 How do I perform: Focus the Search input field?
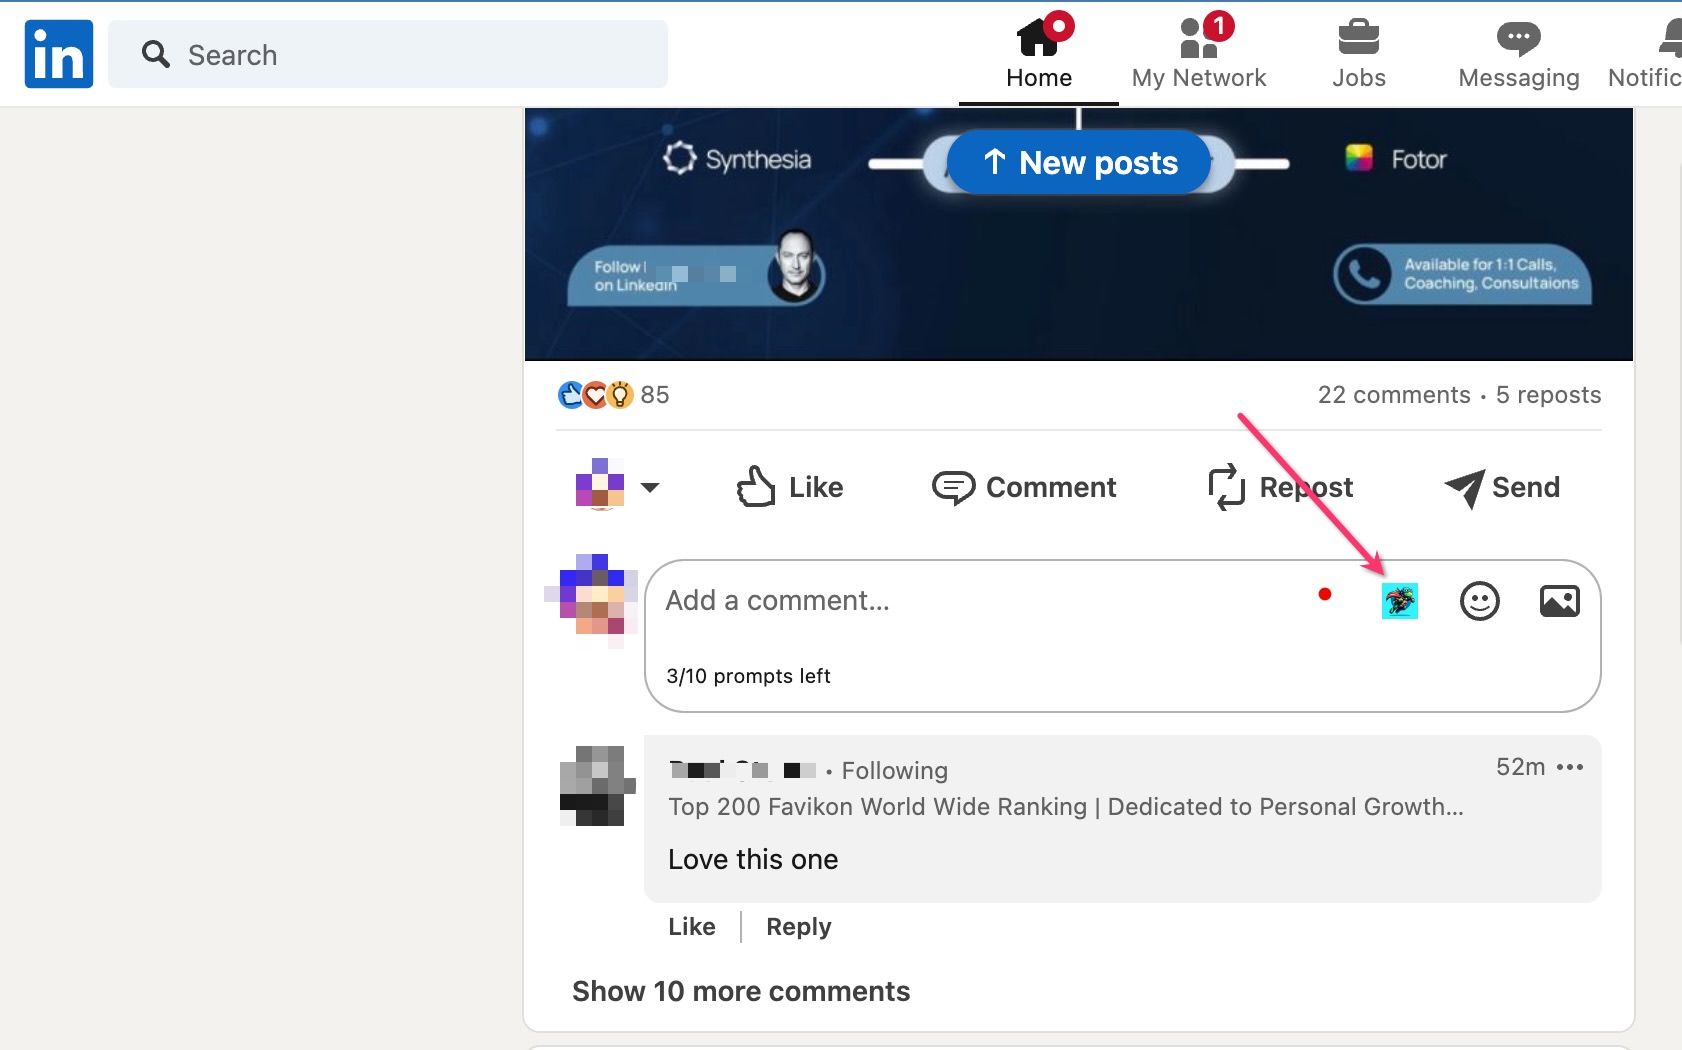[388, 54]
